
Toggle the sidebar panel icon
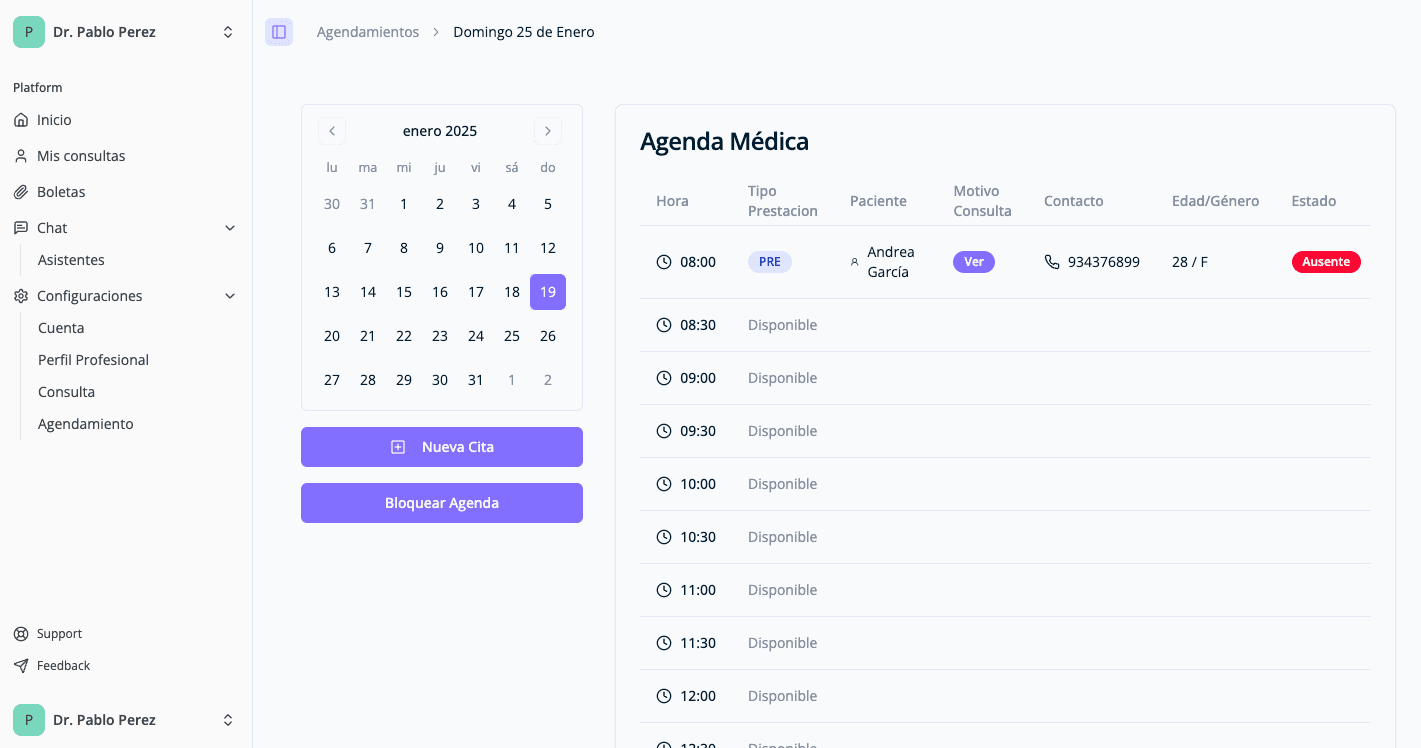point(279,32)
